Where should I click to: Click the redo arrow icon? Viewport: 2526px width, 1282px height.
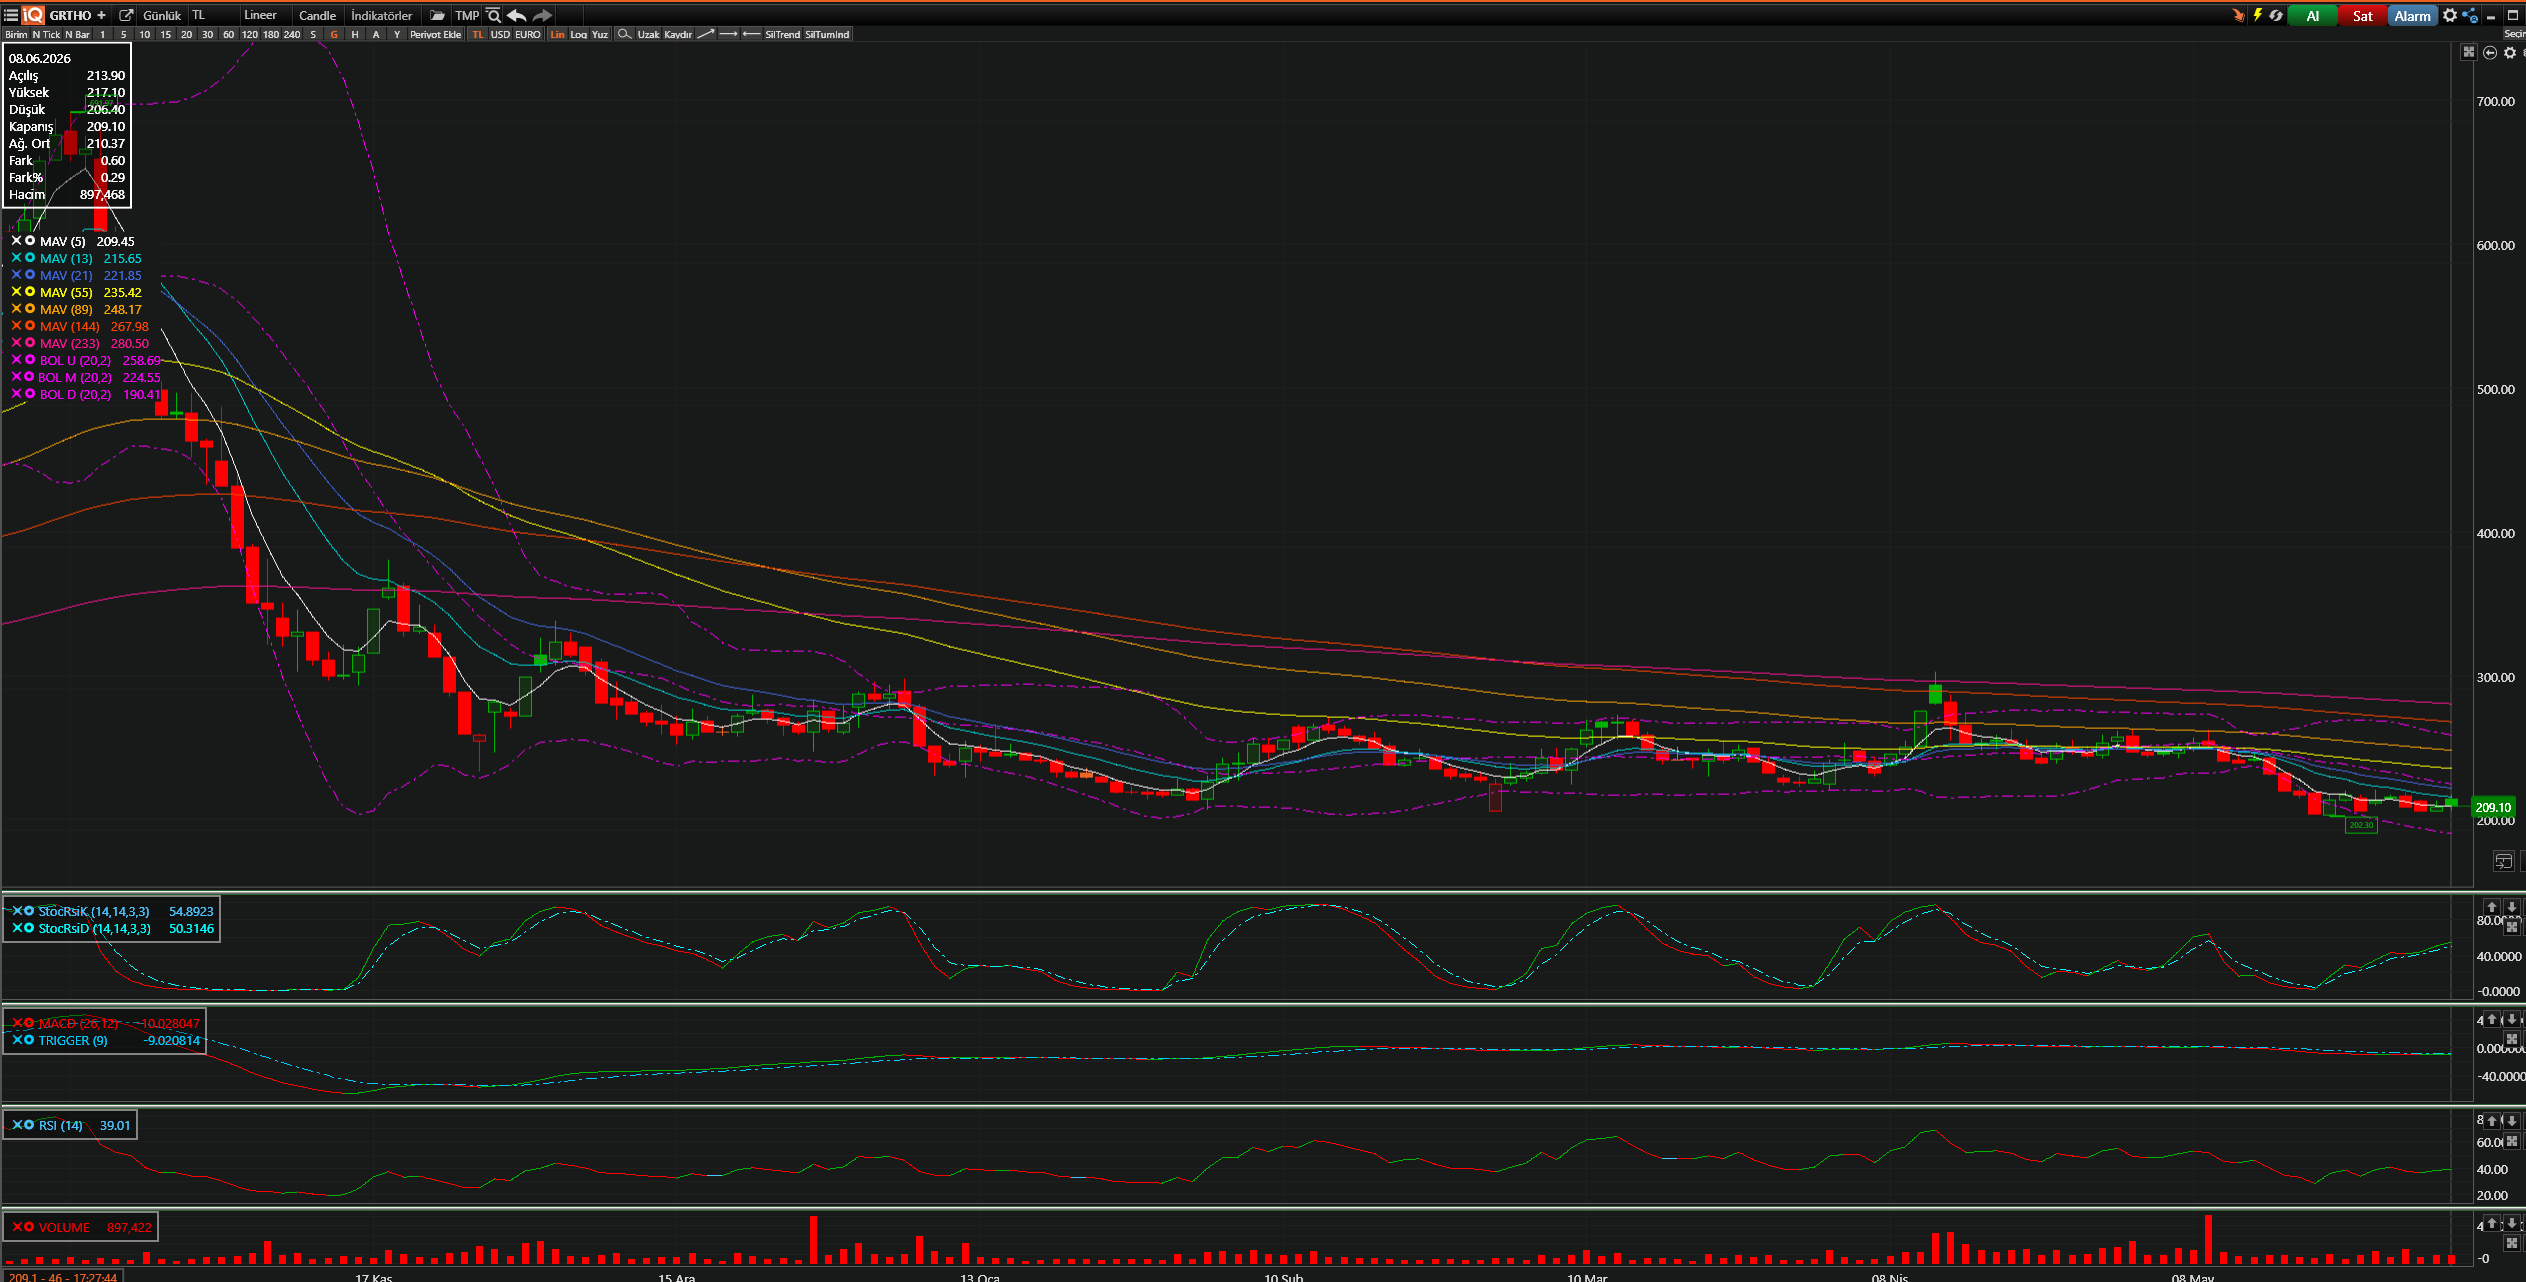pyautogui.click(x=542, y=15)
